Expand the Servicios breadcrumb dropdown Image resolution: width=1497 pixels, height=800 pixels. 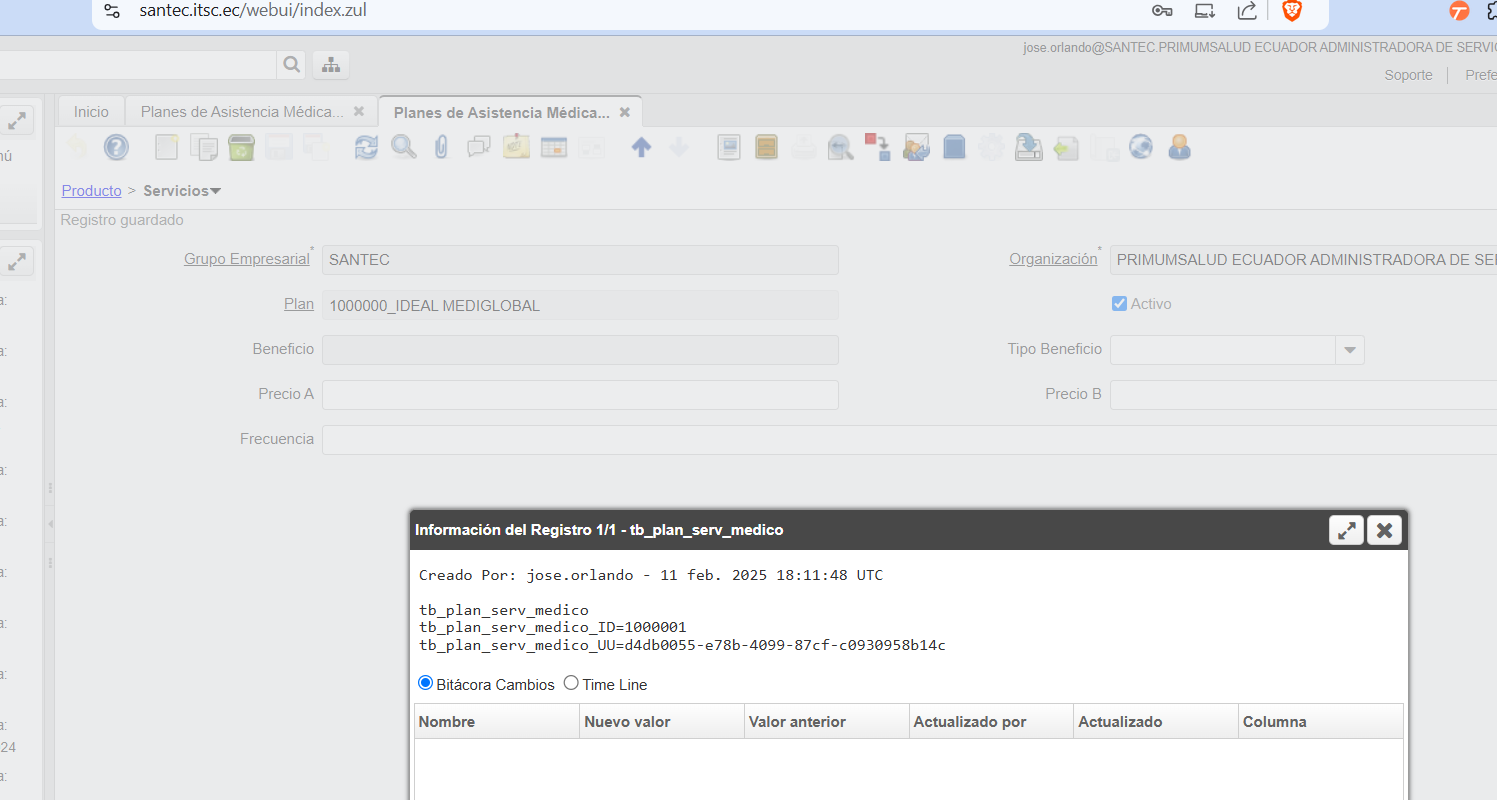(x=215, y=191)
